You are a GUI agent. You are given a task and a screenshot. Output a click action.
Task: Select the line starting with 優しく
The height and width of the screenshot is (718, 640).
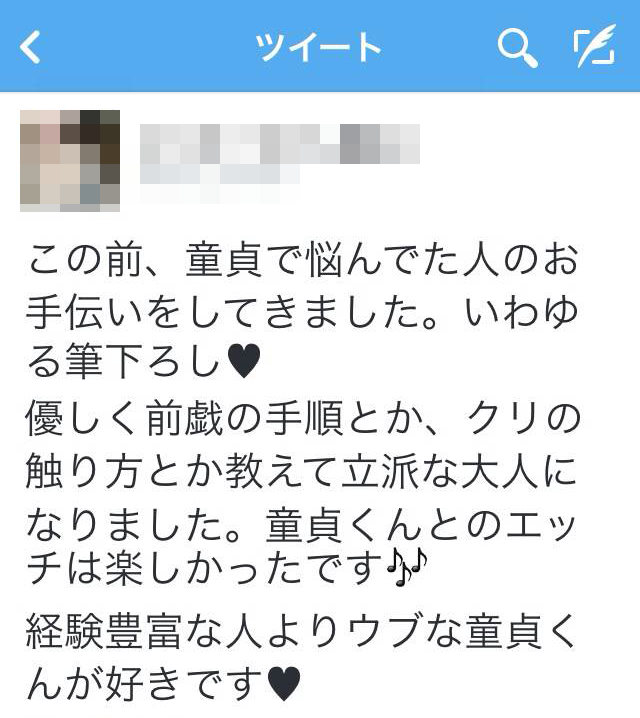(304, 418)
